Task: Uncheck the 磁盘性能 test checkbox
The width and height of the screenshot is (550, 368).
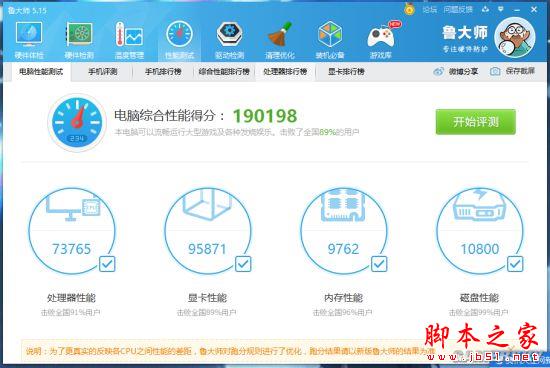Action: [515, 264]
